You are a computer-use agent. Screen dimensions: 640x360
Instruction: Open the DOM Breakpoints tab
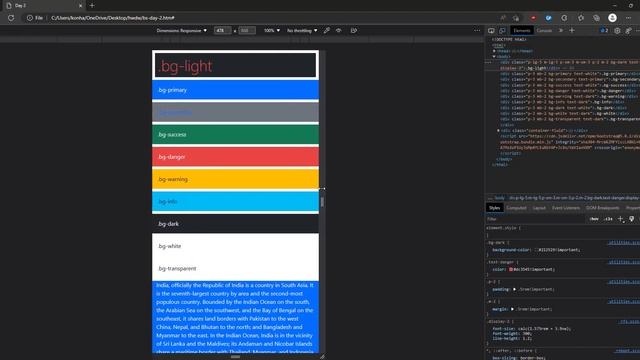click(x=602, y=208)
